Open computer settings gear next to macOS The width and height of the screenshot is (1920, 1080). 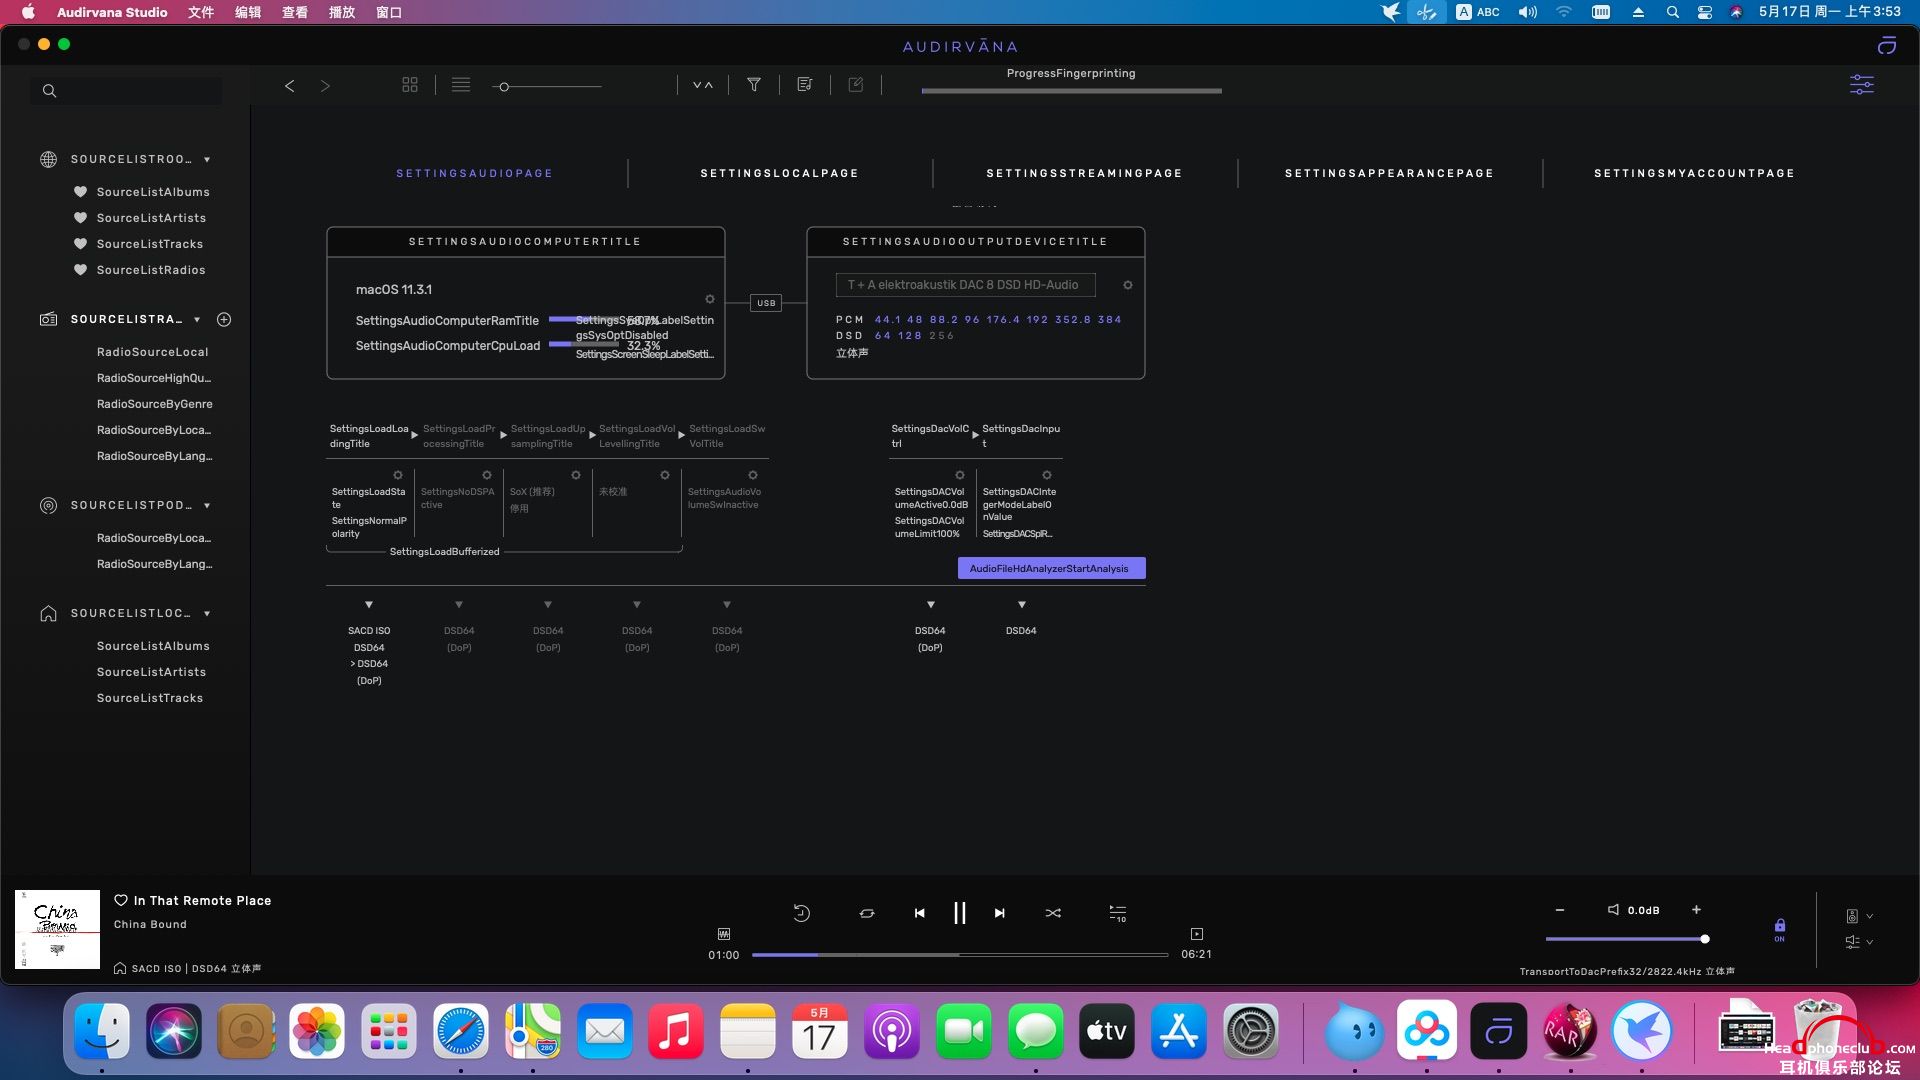coord(710,299)
